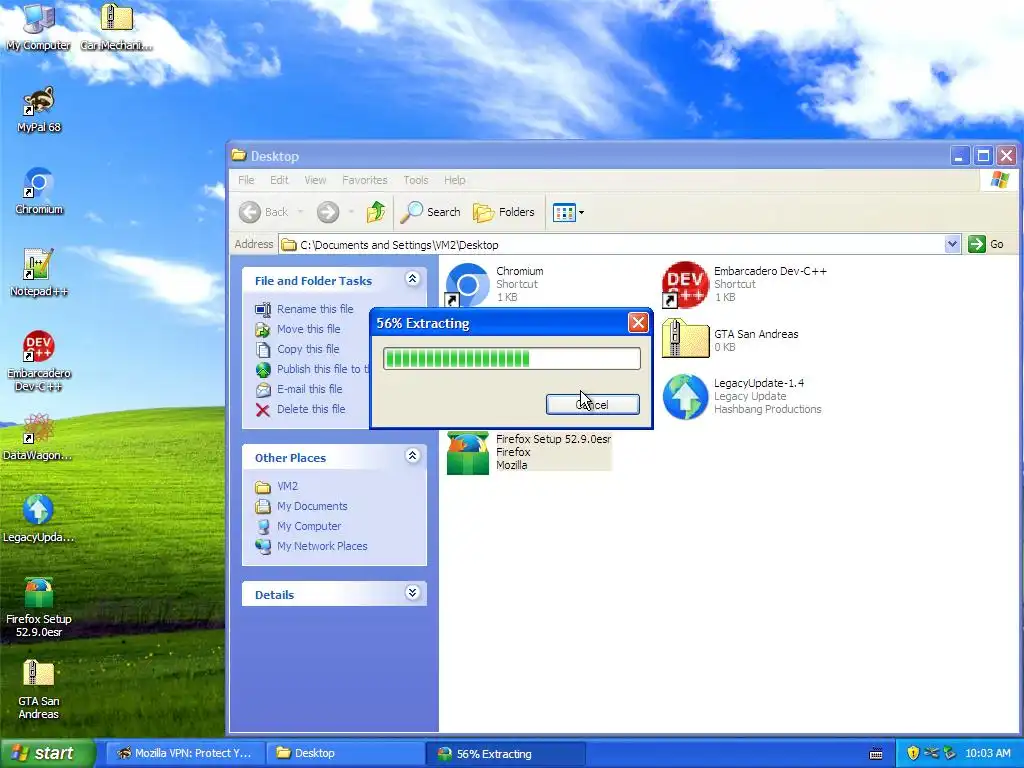Image resolution: width=1024 pixels, height=768 pixels.
Task: Open the Tools menu
Action: [x=415, y=180]
